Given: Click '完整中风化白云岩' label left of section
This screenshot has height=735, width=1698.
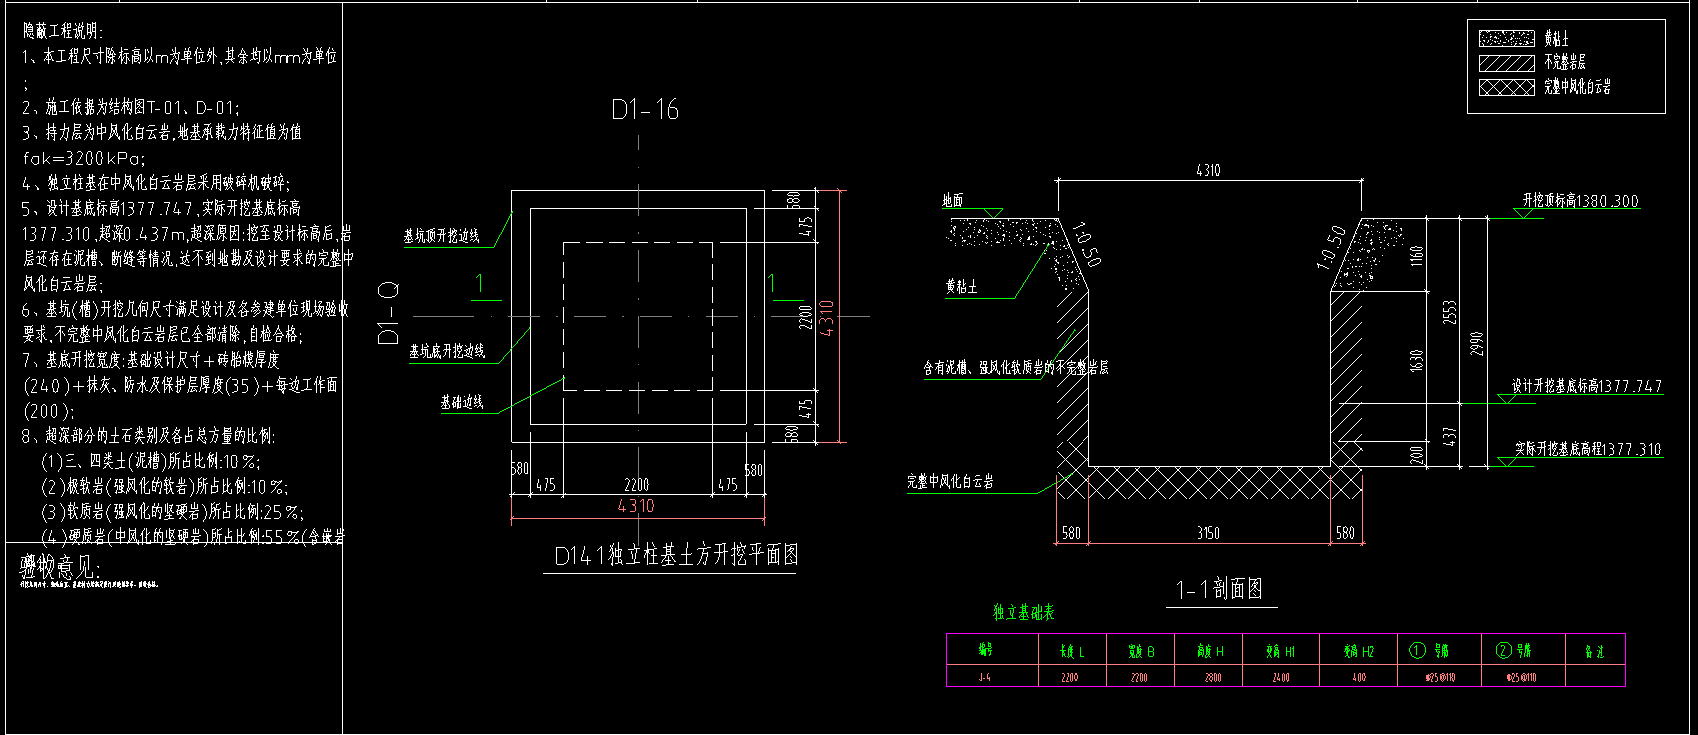Looking at the screenshot, I should 950,482.
